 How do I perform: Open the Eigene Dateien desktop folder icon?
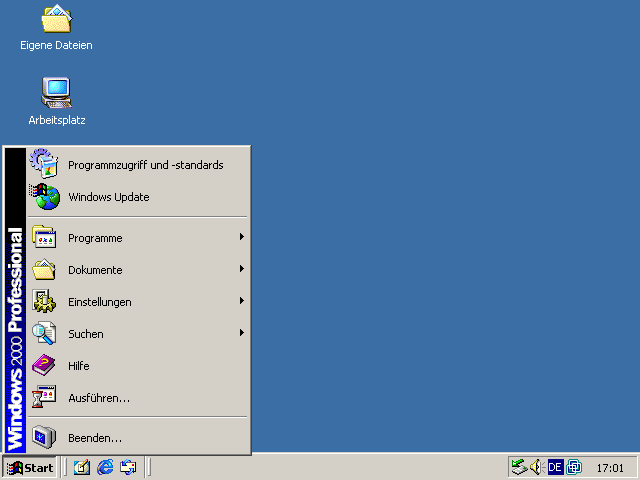point(56,19)
